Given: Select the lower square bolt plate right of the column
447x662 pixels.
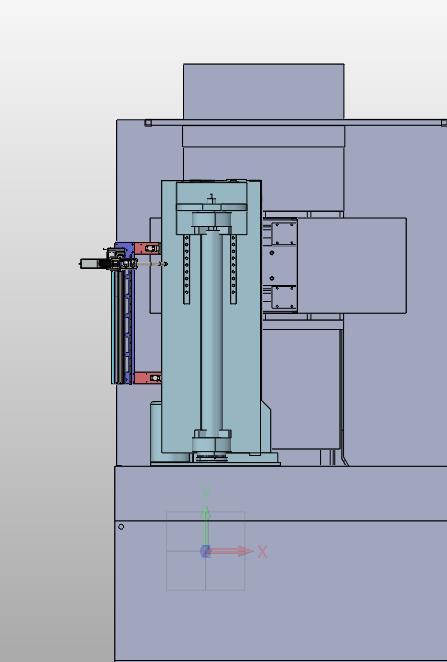Looking at the screenshot, I should point(284,298).
